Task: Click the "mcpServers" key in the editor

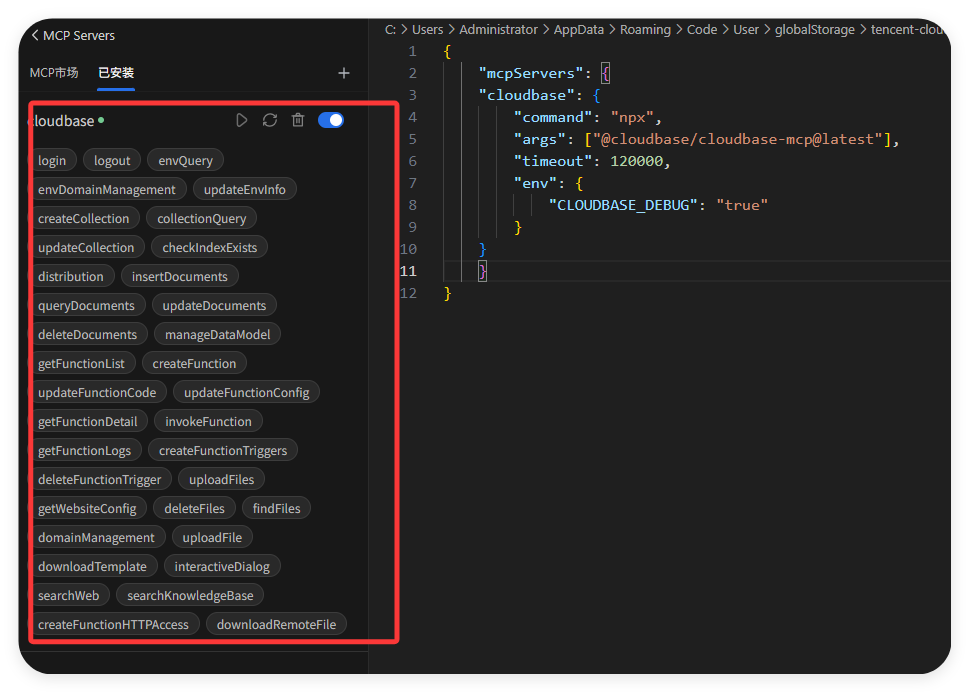Action: tap(530, 74)
